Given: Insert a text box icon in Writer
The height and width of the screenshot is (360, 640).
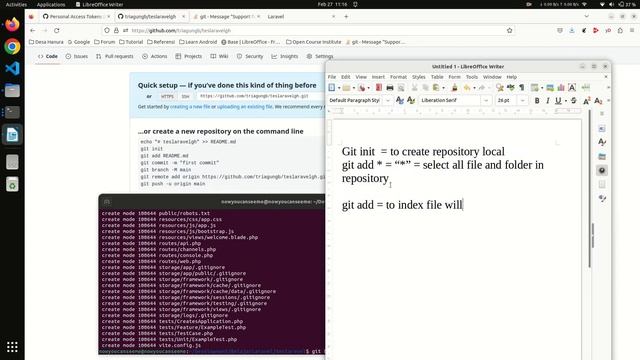Looking at the screenshot, I should coord(572,88).
